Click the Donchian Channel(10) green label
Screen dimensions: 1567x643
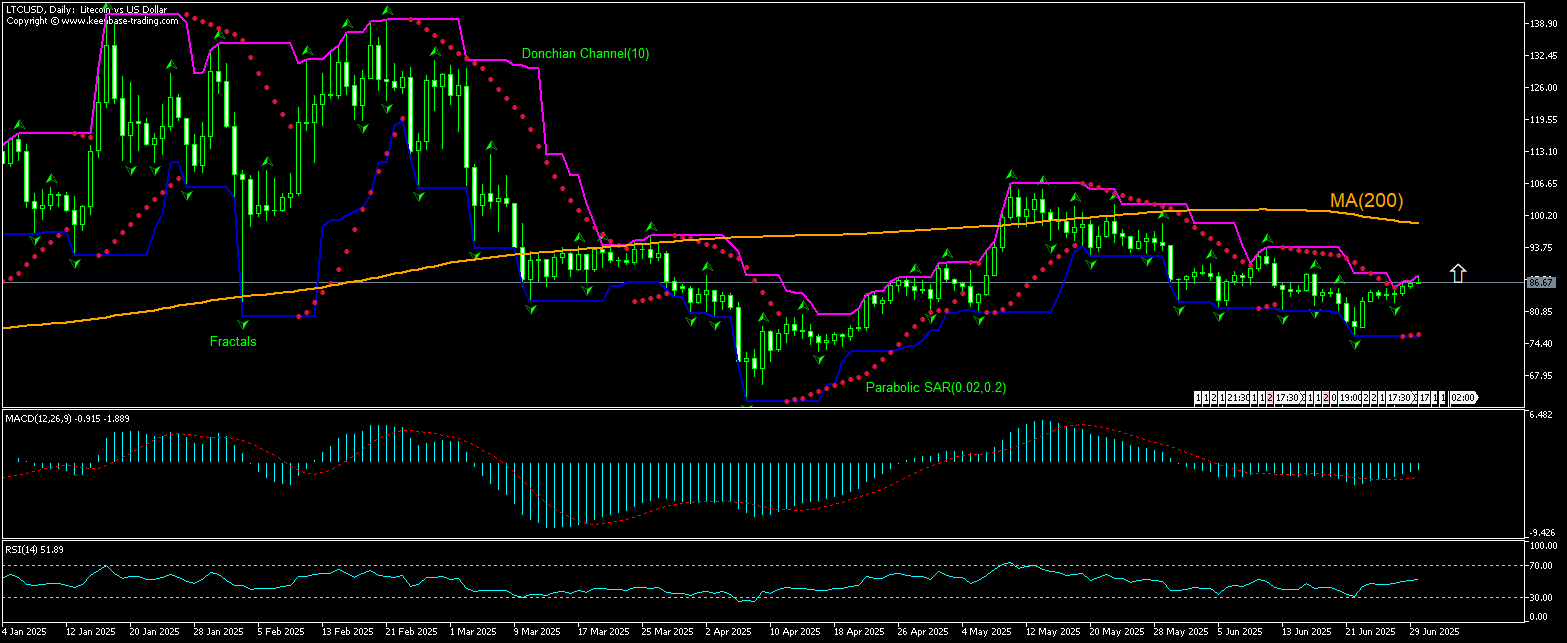585,54
